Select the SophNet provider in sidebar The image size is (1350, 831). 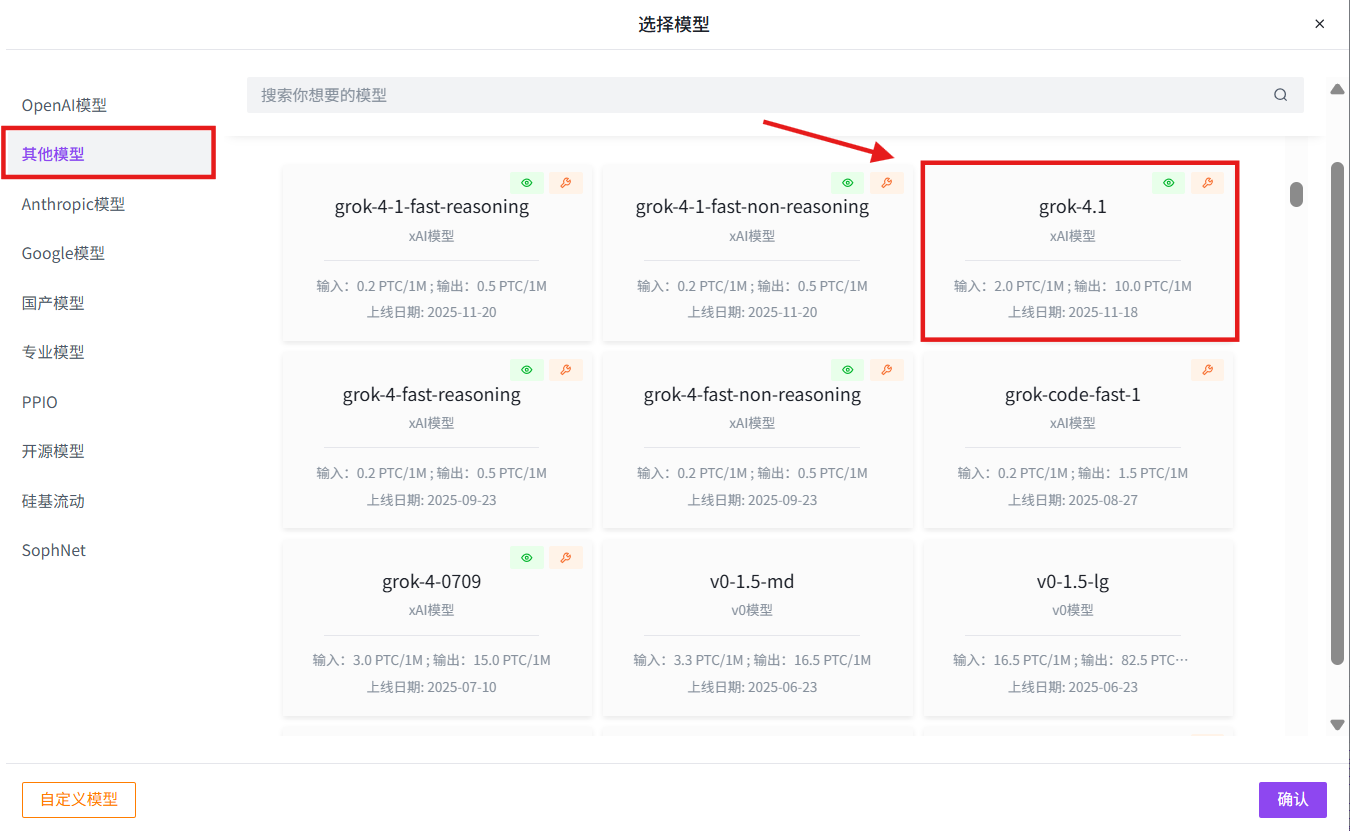coord(53,549)
